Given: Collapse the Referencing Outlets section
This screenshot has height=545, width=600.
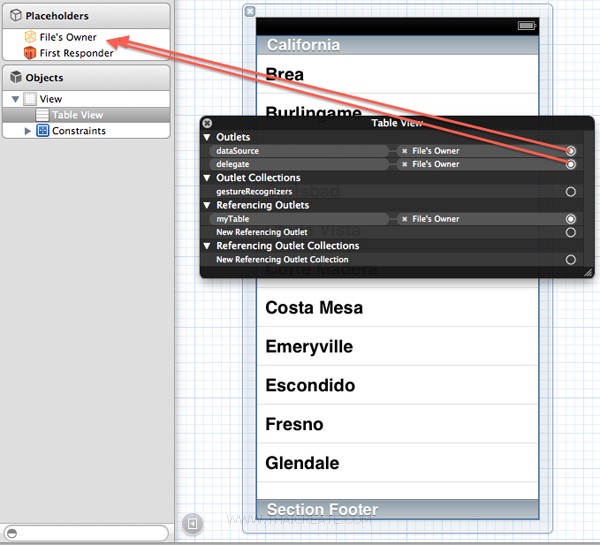Looking at the screenshot, I should pyautogui.click(x=207, y=205).
